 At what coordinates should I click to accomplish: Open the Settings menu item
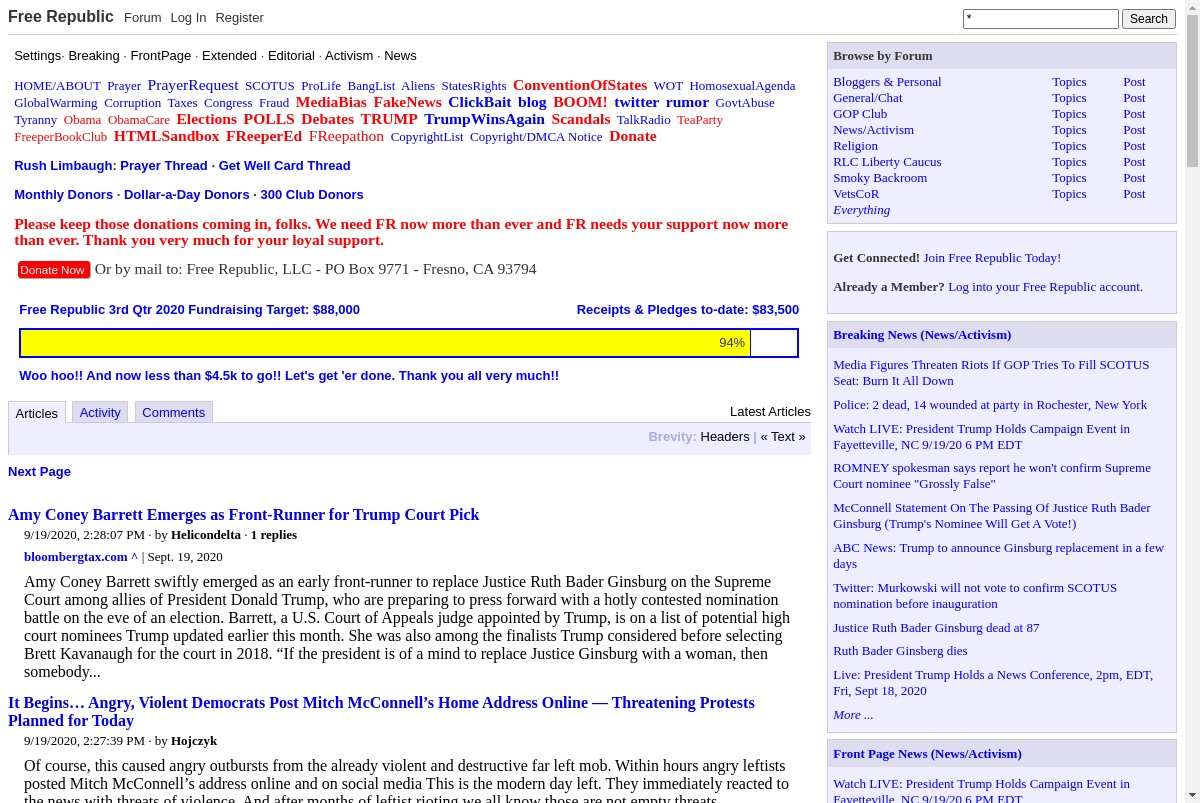(38, 56)
